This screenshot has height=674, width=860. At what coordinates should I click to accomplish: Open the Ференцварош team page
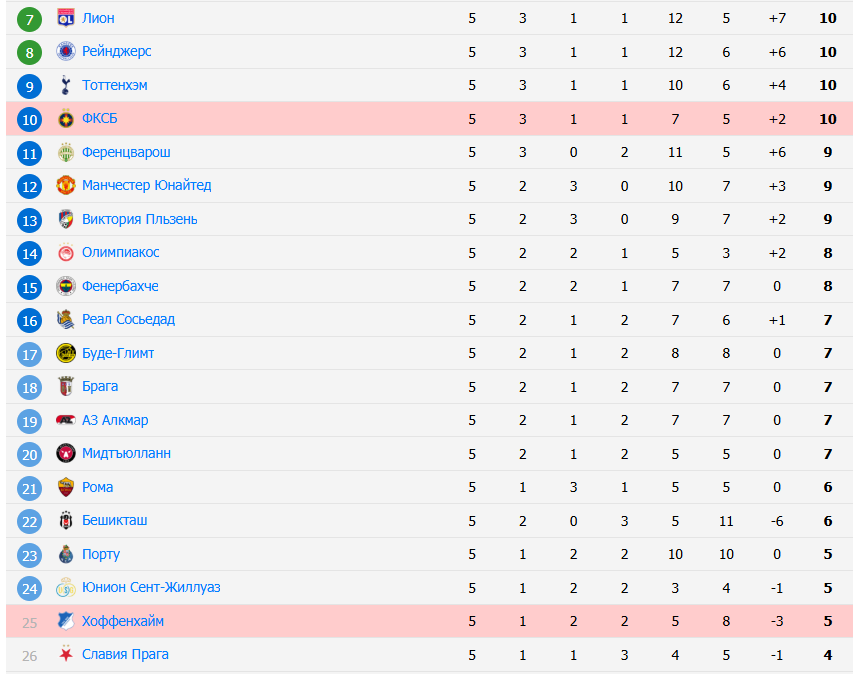point(126,152)
